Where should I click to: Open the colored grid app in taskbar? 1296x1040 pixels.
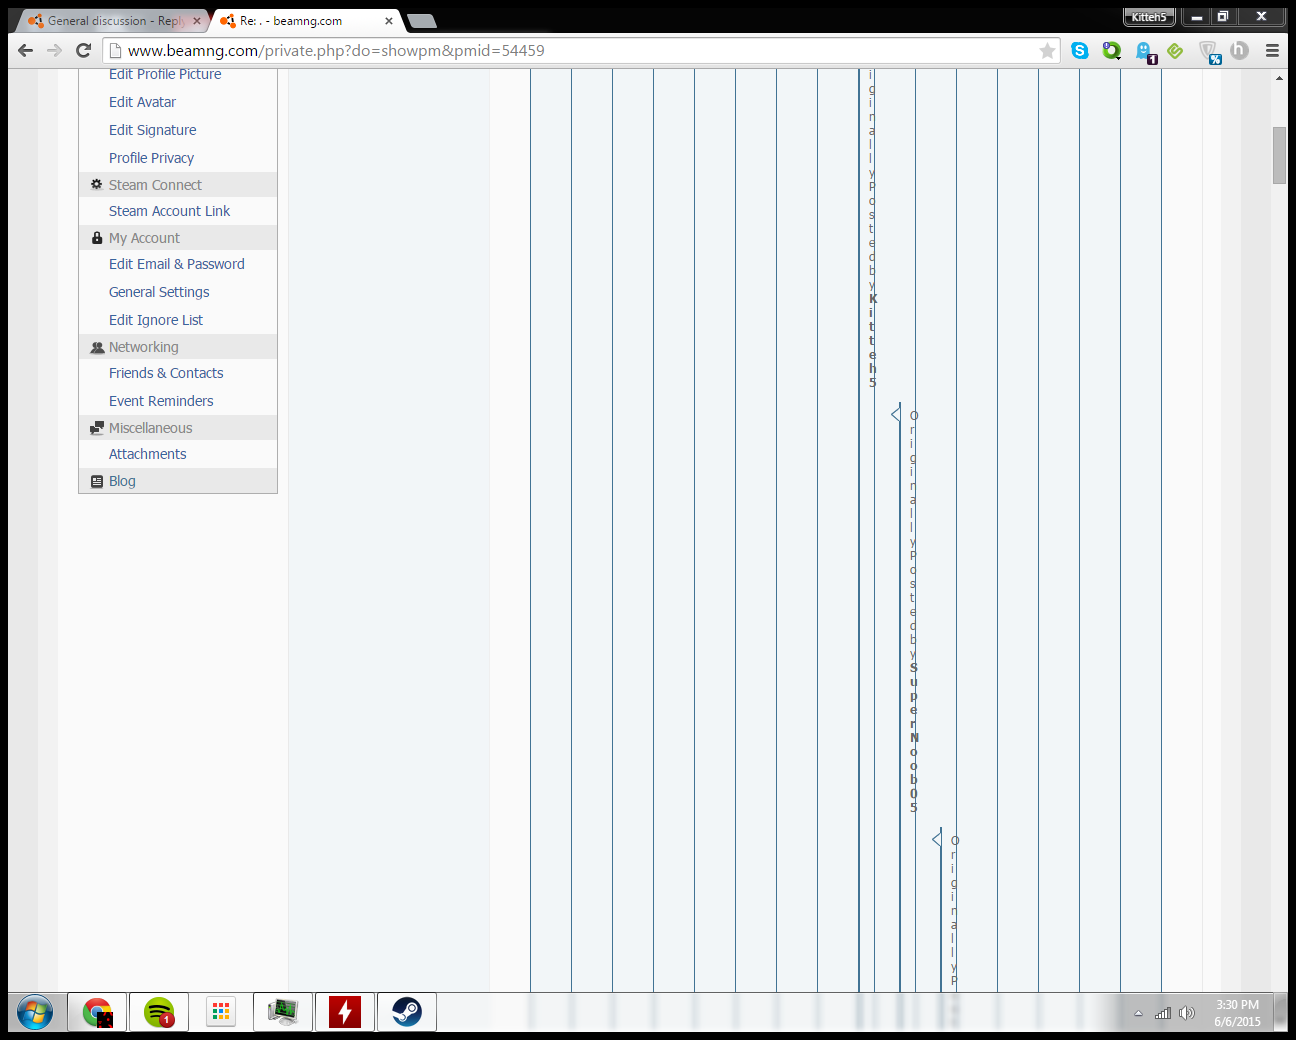pos(221,1012)
